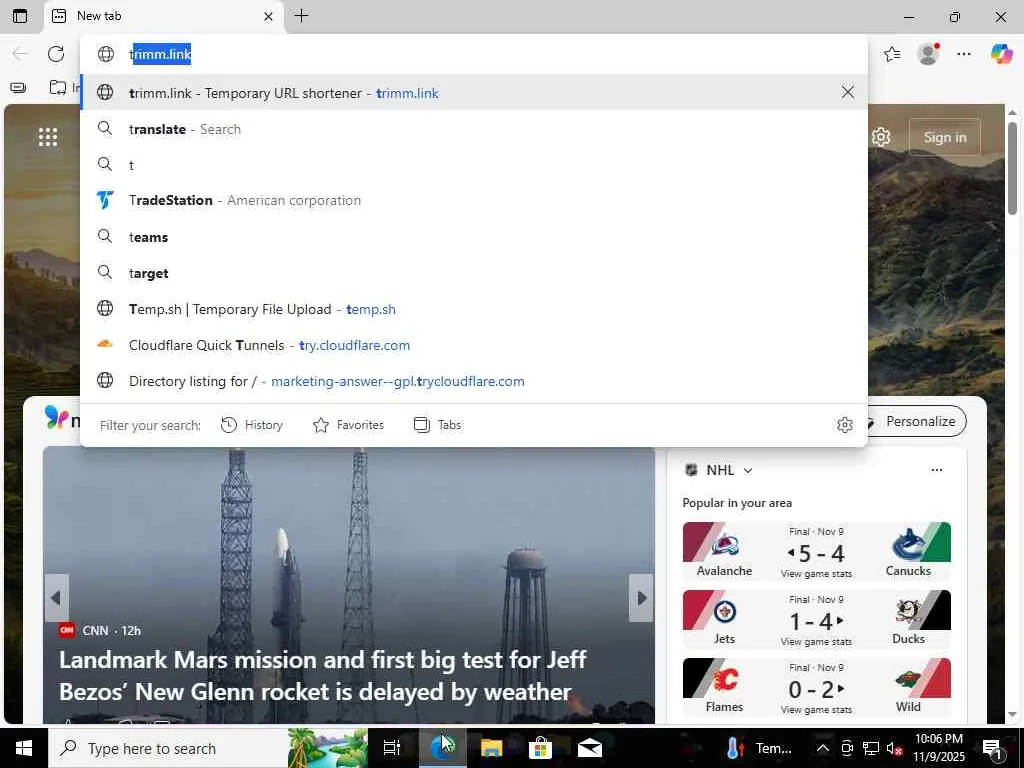1024x768 pixels.
Task: Open Directory listing trycloudflare suggestion
Action: point(473,381)
